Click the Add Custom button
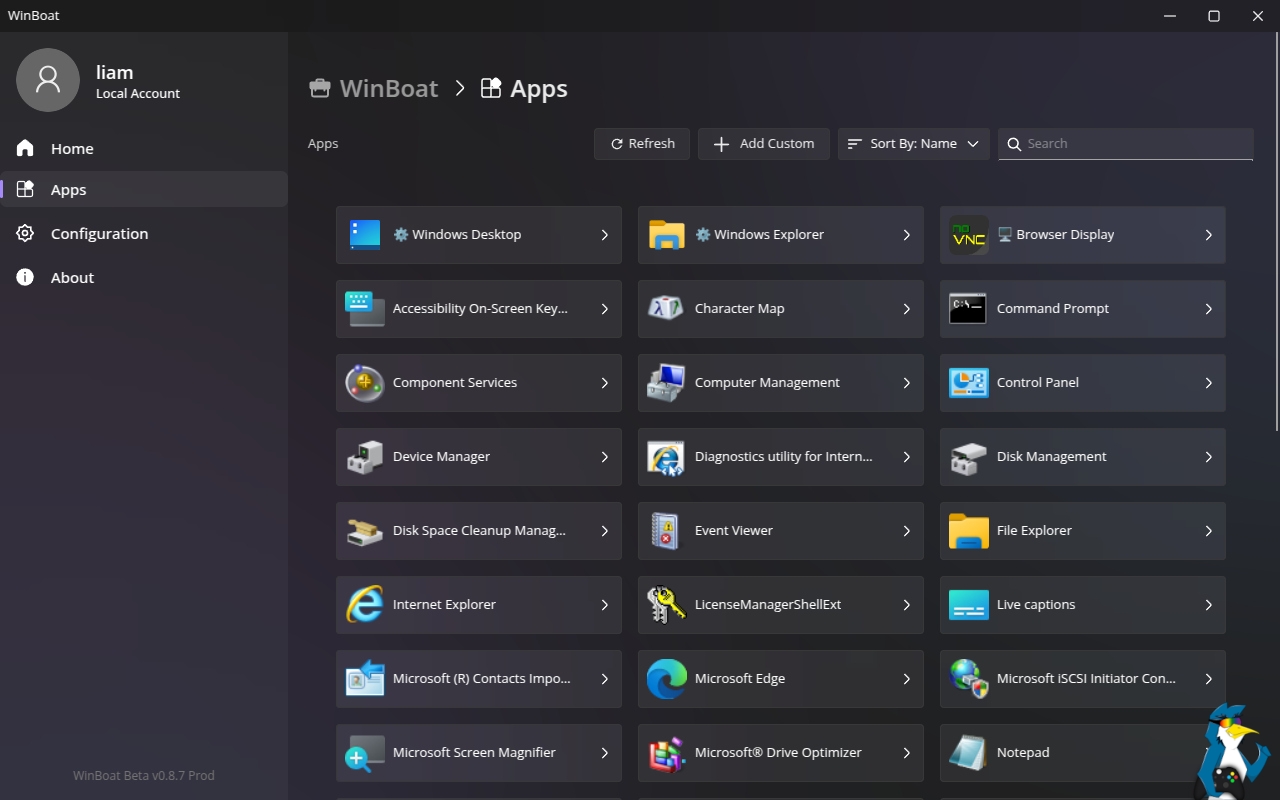 click(x=763, y=144)
